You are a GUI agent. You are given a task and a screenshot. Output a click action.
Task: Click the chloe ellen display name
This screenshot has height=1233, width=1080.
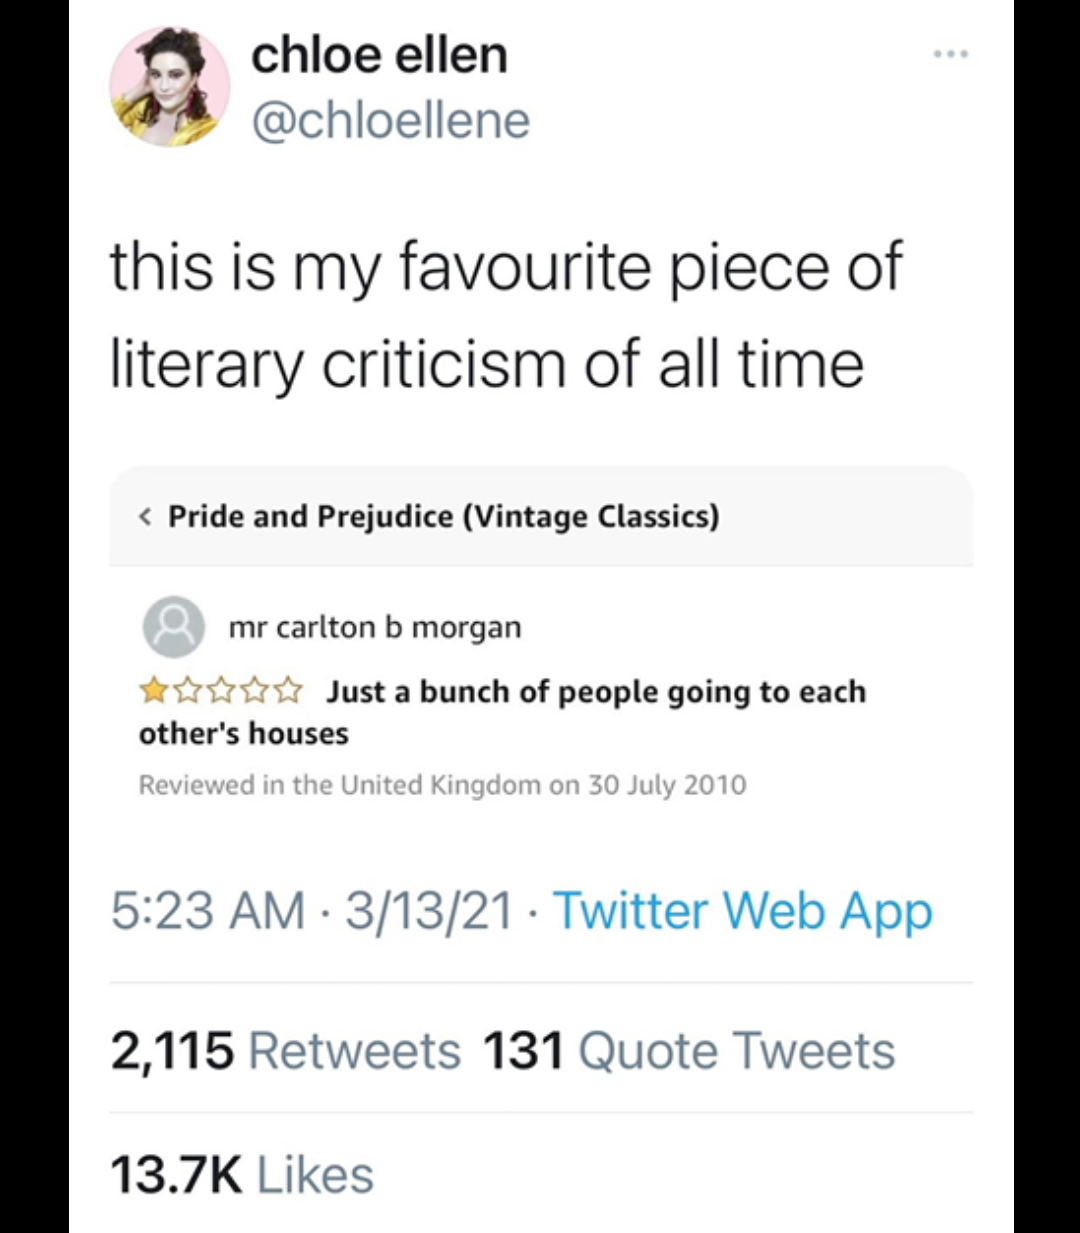click(379, 54)
